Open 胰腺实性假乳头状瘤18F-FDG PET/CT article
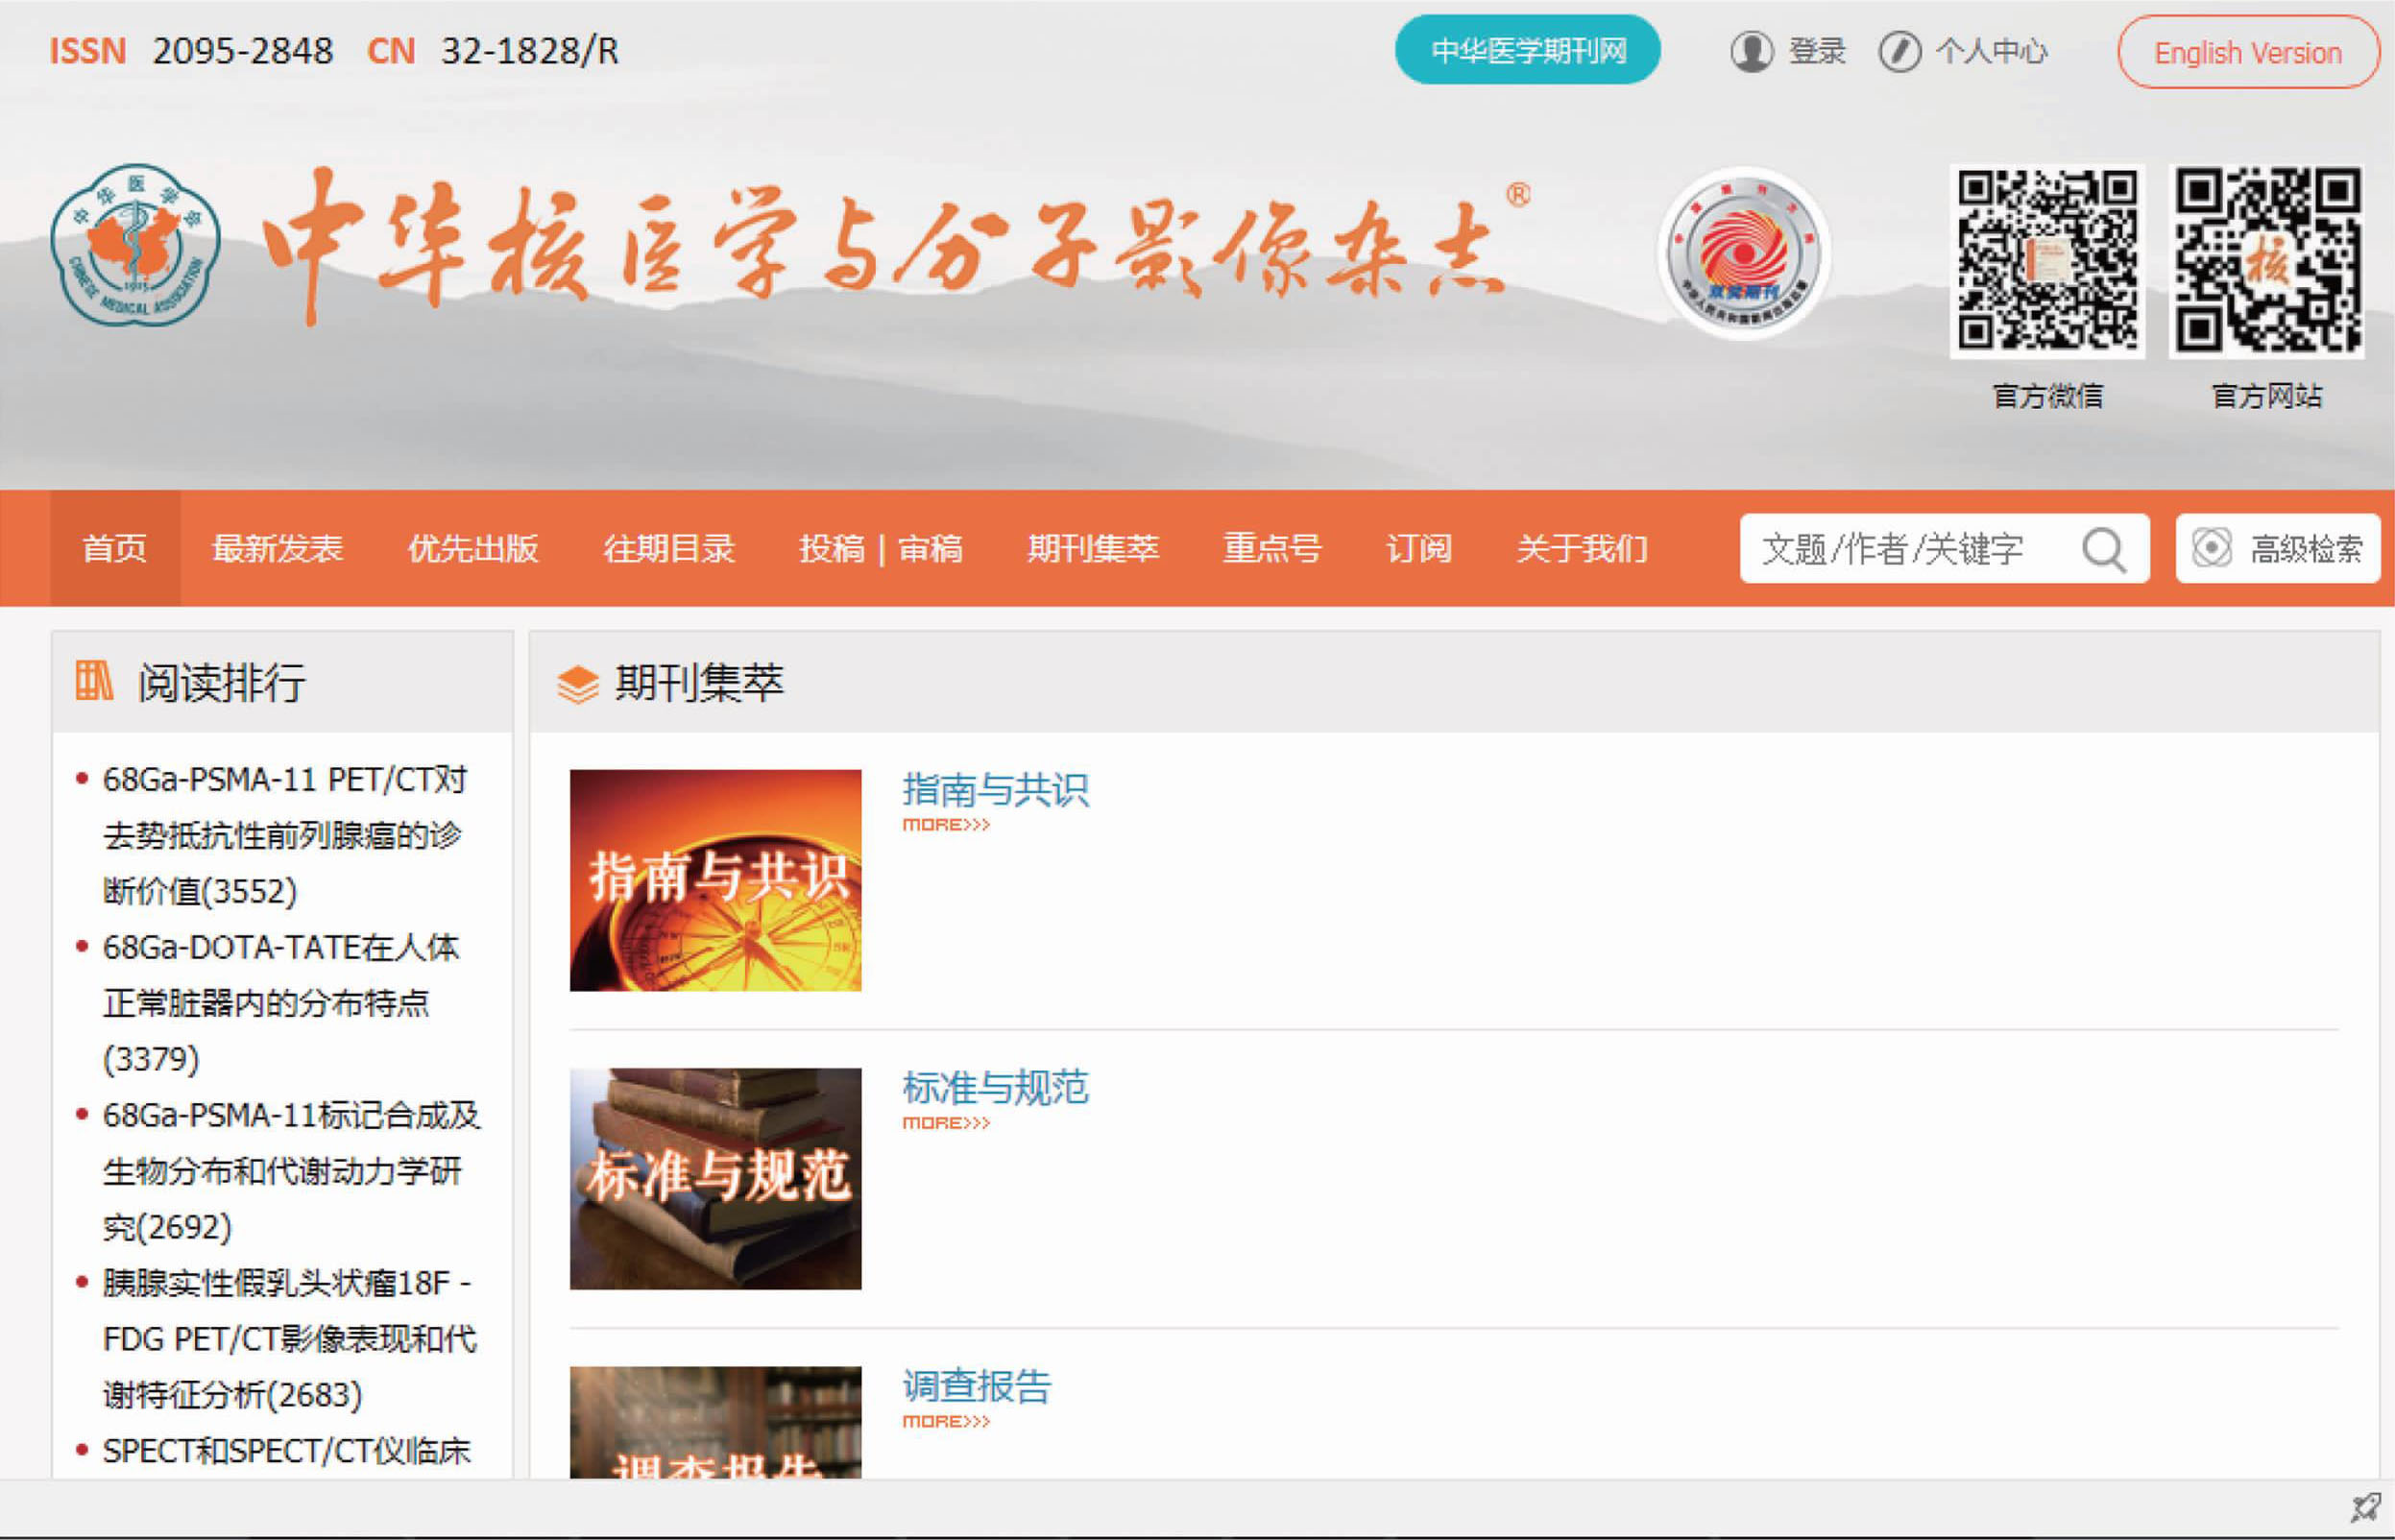 click(290, 1338)
